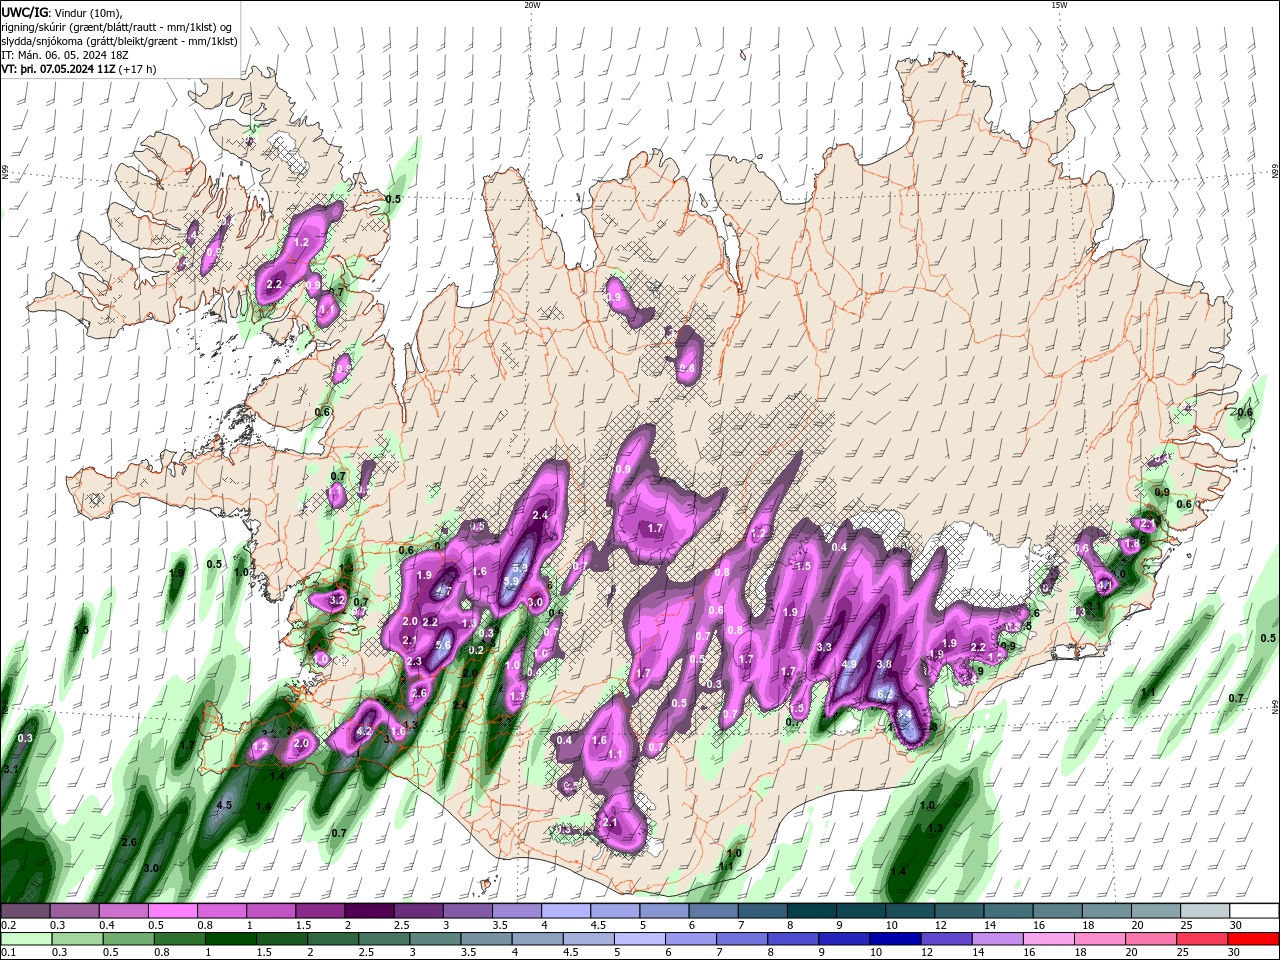Click the darkest purple snow swatch labeled 2
This screenshot has width=1280, height=960.
coord(369,910)
